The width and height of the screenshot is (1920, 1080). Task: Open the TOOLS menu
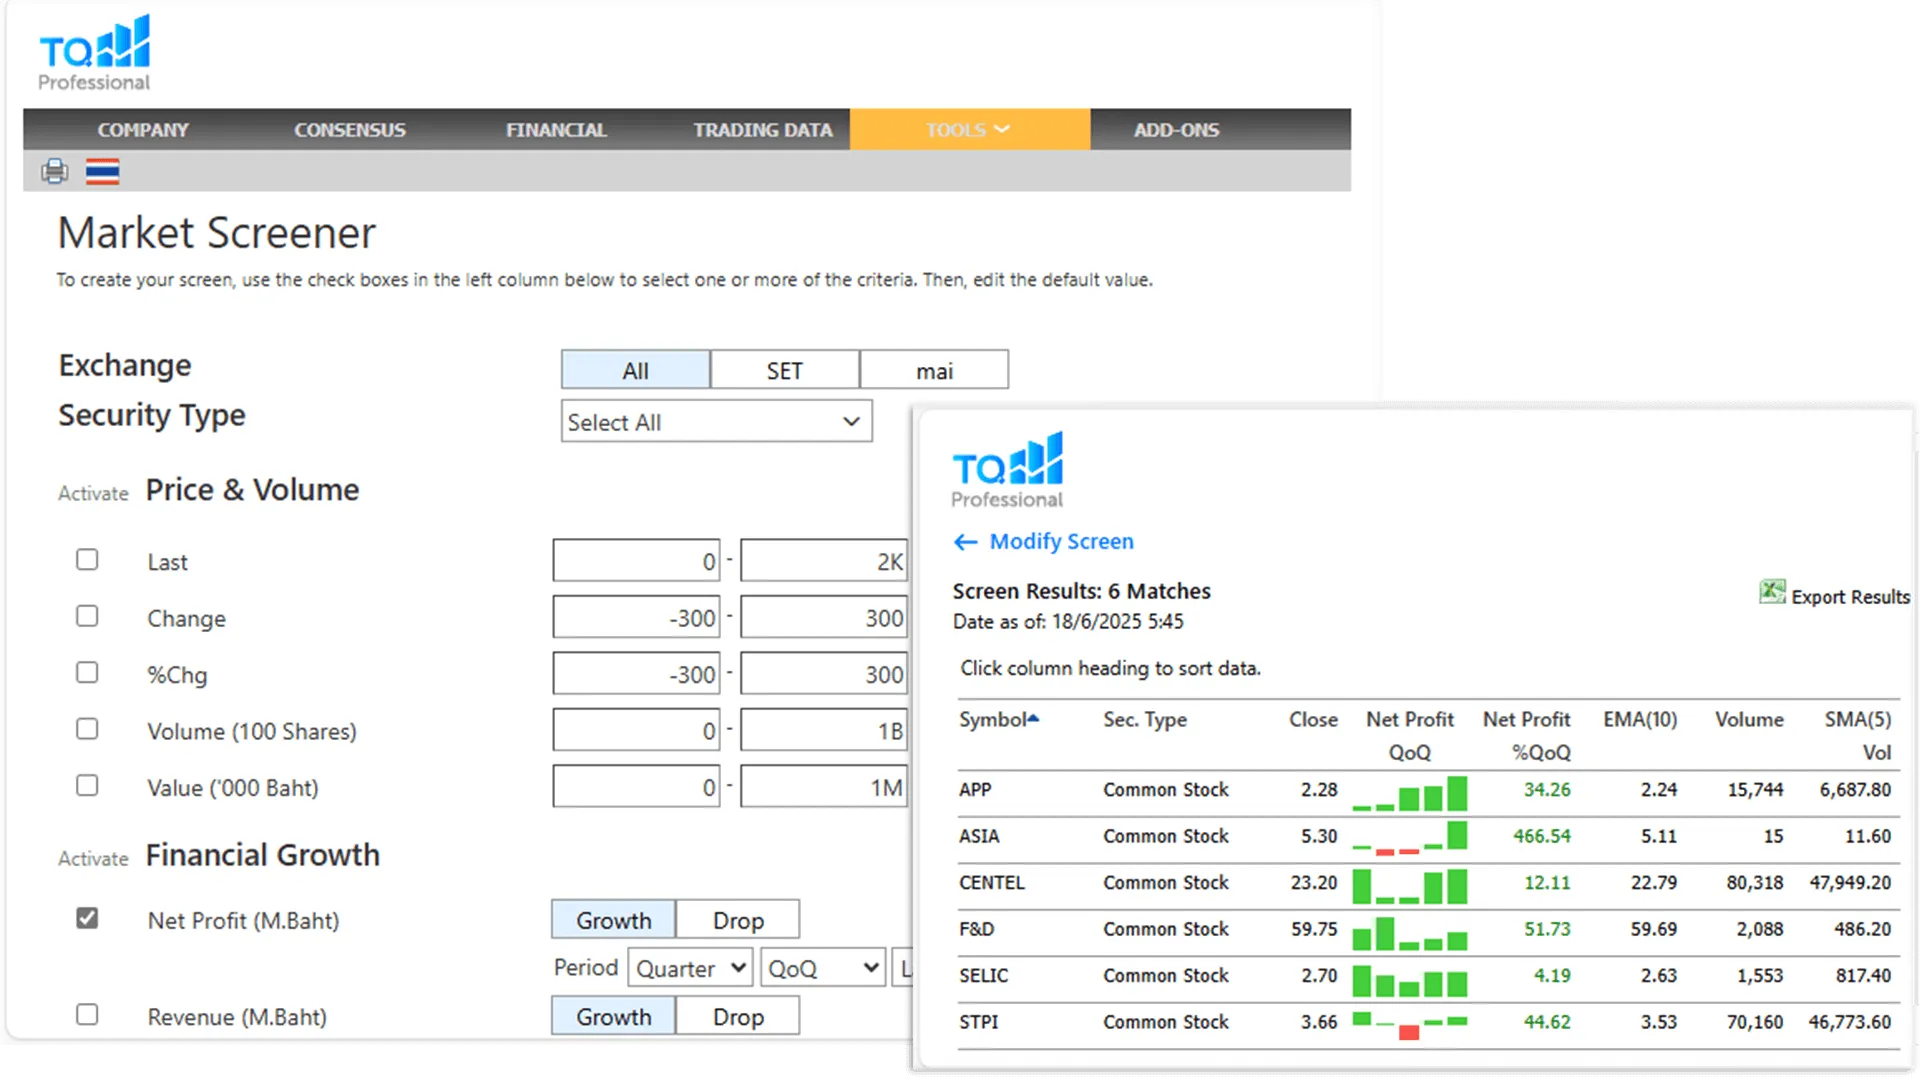(x=968, y=130)
